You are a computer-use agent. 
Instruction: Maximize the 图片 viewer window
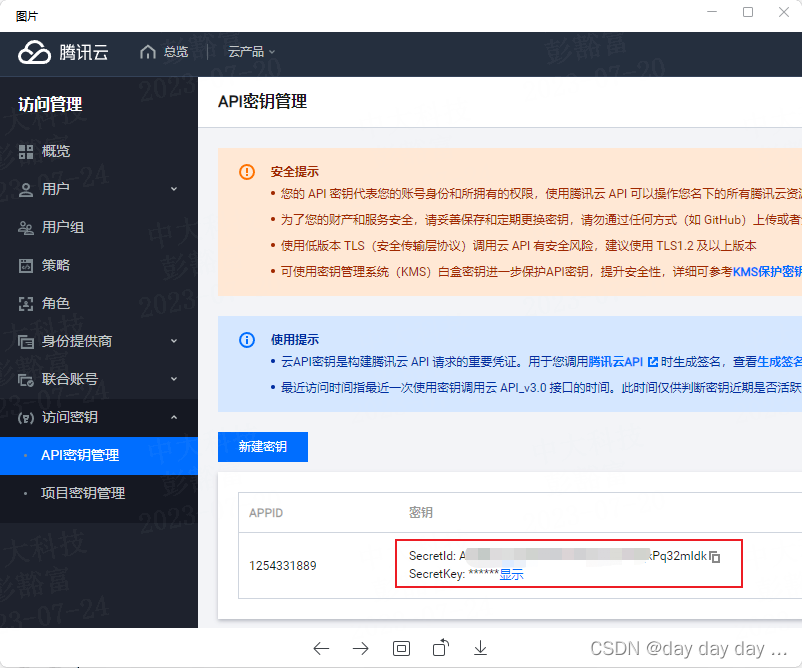click(x=748, y=12)
